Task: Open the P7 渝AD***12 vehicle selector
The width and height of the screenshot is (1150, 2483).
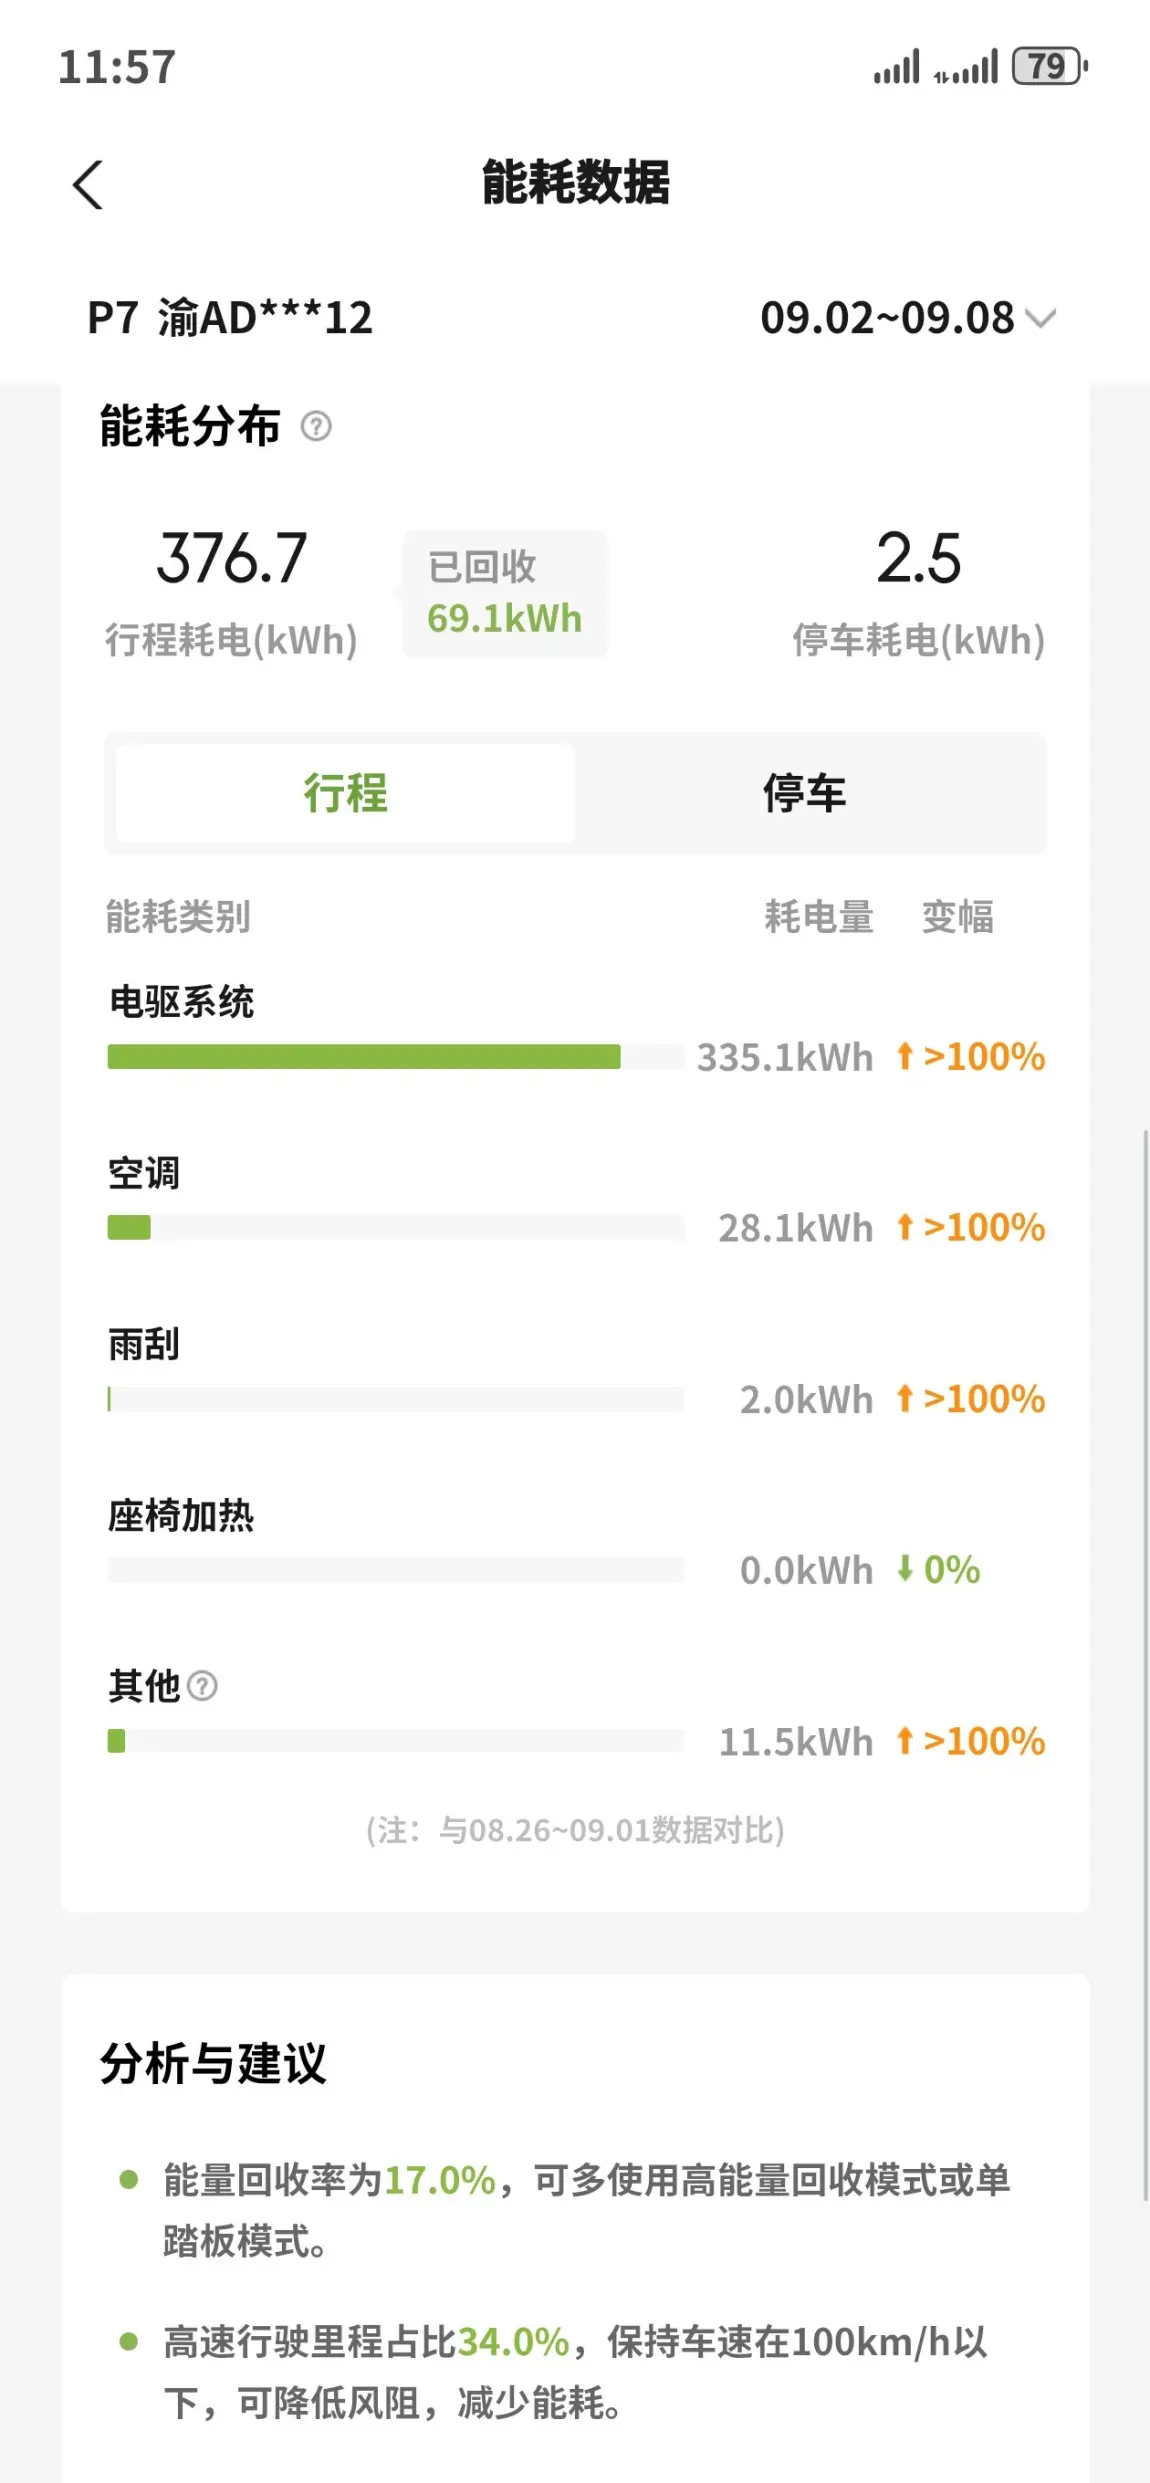Action: tap(230, 319)
